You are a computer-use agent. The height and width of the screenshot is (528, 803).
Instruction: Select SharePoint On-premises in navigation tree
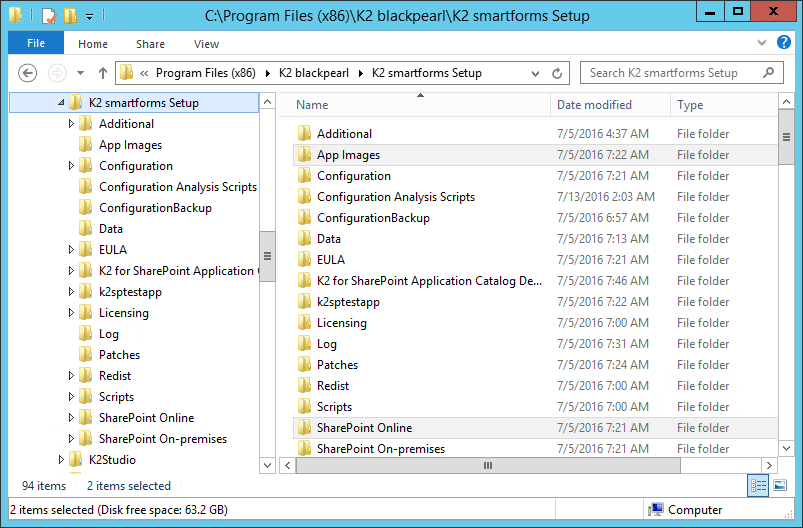click(x=162, y=439)
